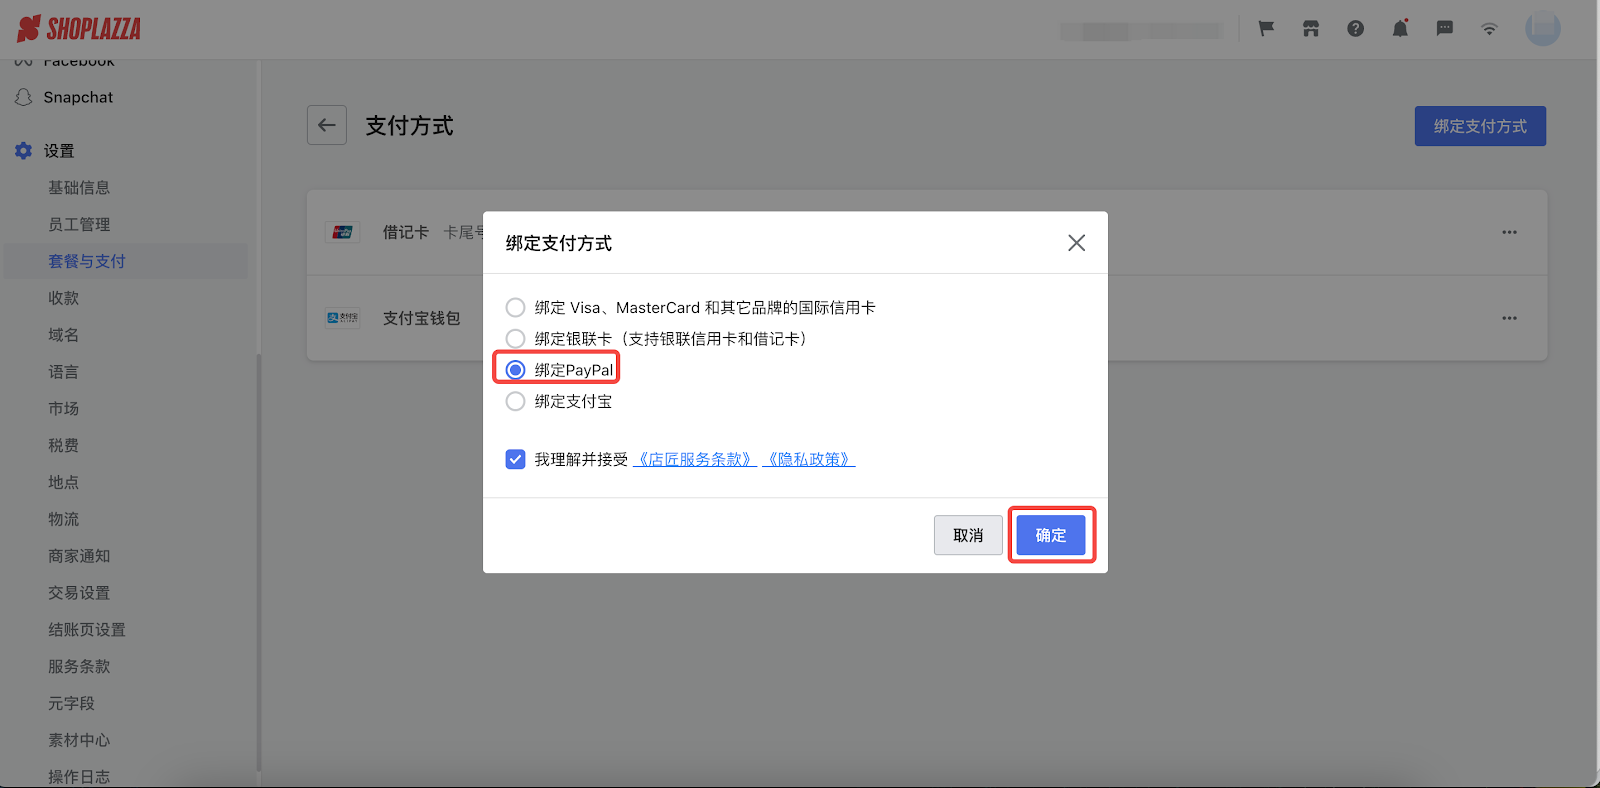
Task: Open the 设置 section in sidebar
Action: pyautogui.click(x=59, y=151)
